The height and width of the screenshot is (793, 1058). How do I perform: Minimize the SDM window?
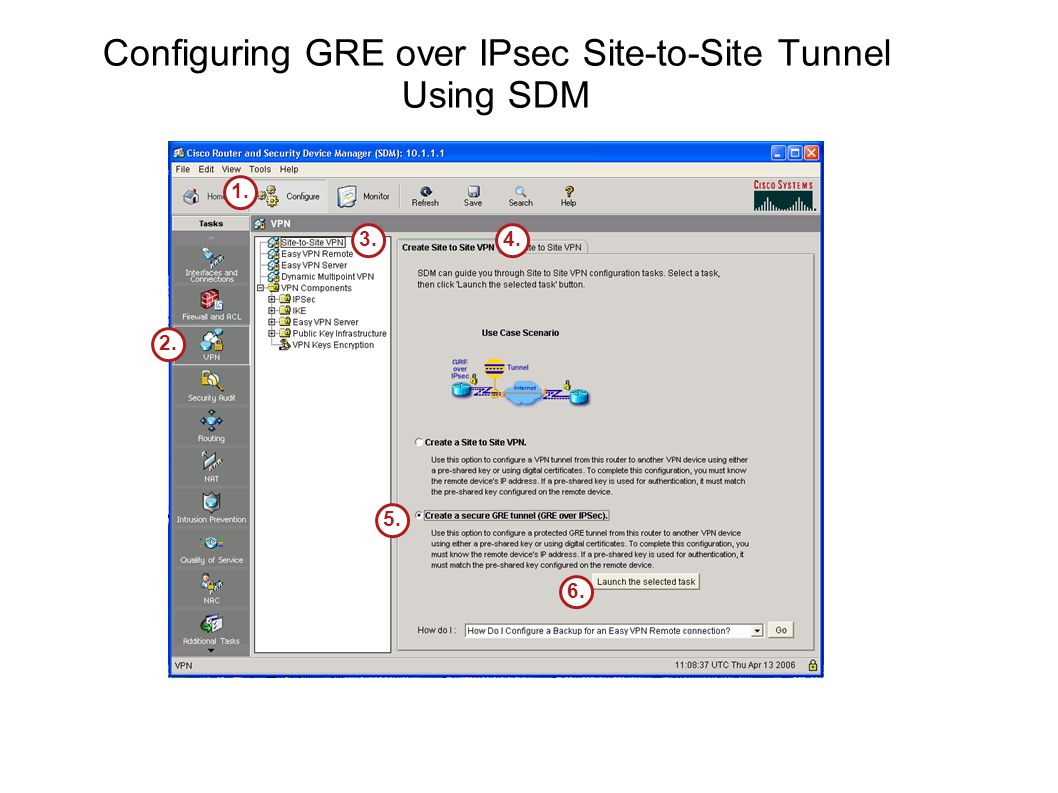[x=779, y=153]
